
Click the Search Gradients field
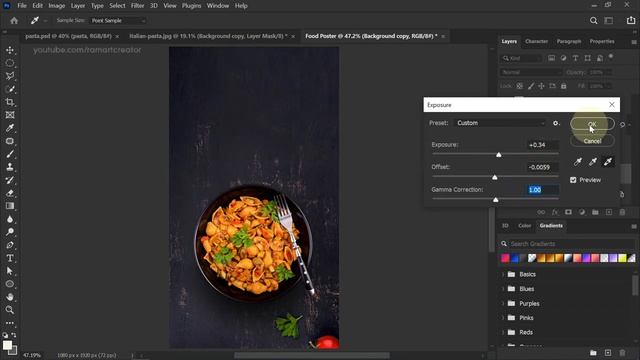[567, 244]
